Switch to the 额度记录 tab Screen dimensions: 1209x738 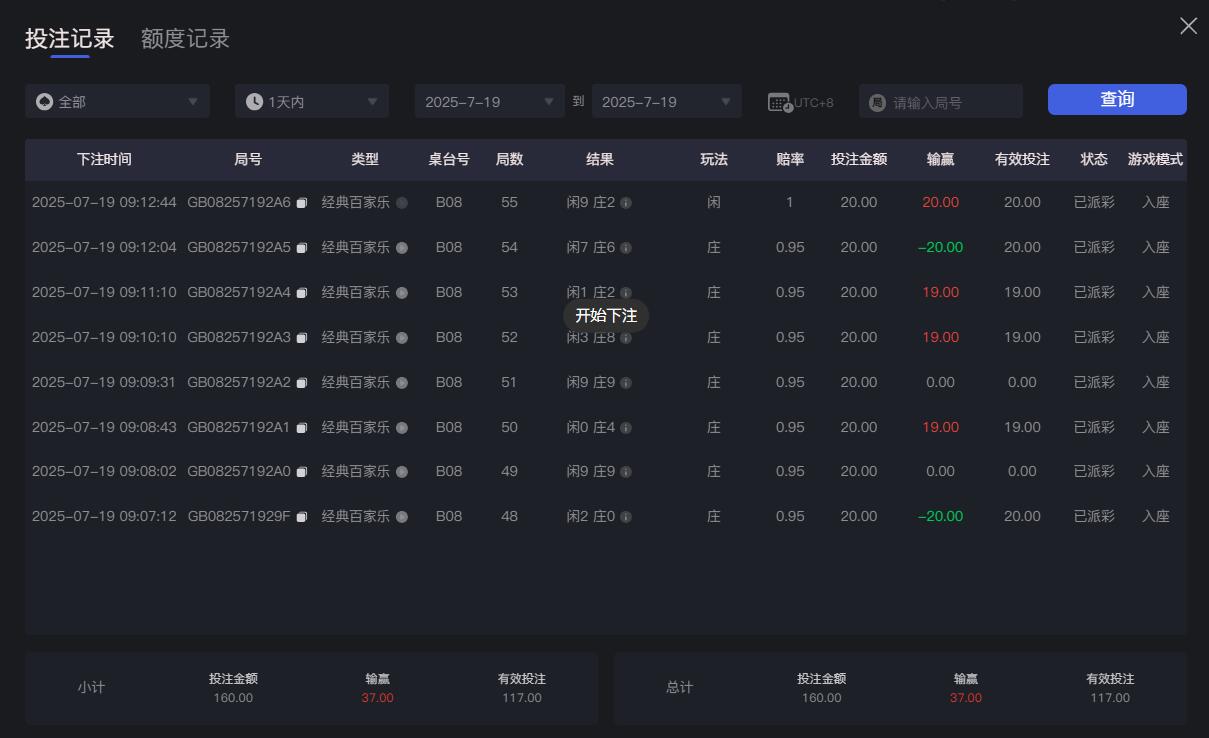coord(183,39)
